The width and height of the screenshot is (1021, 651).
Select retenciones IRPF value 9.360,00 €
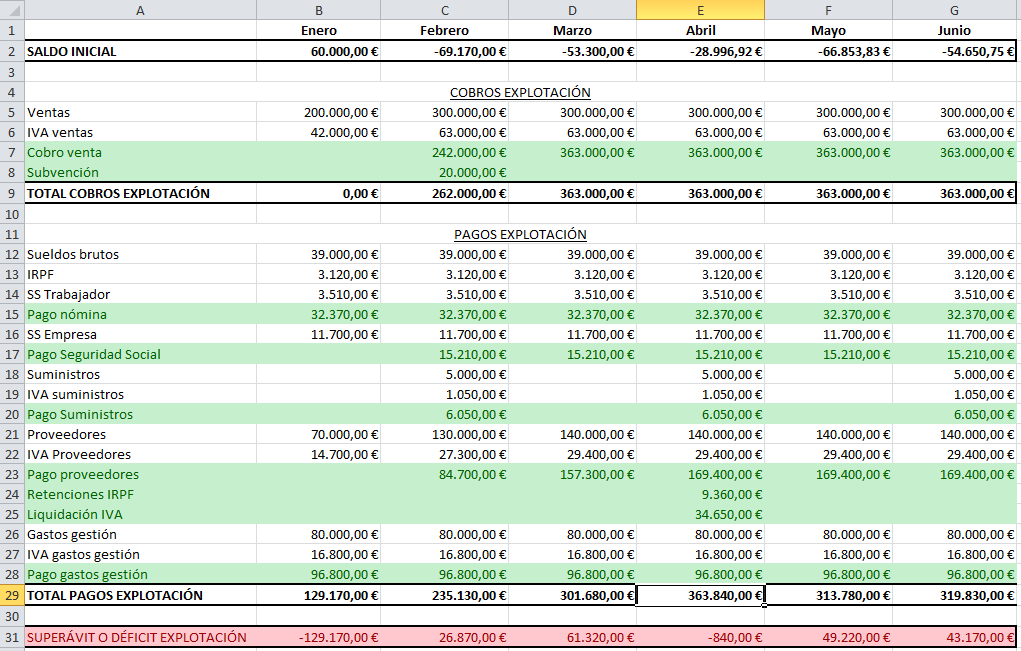click(701, 495)
